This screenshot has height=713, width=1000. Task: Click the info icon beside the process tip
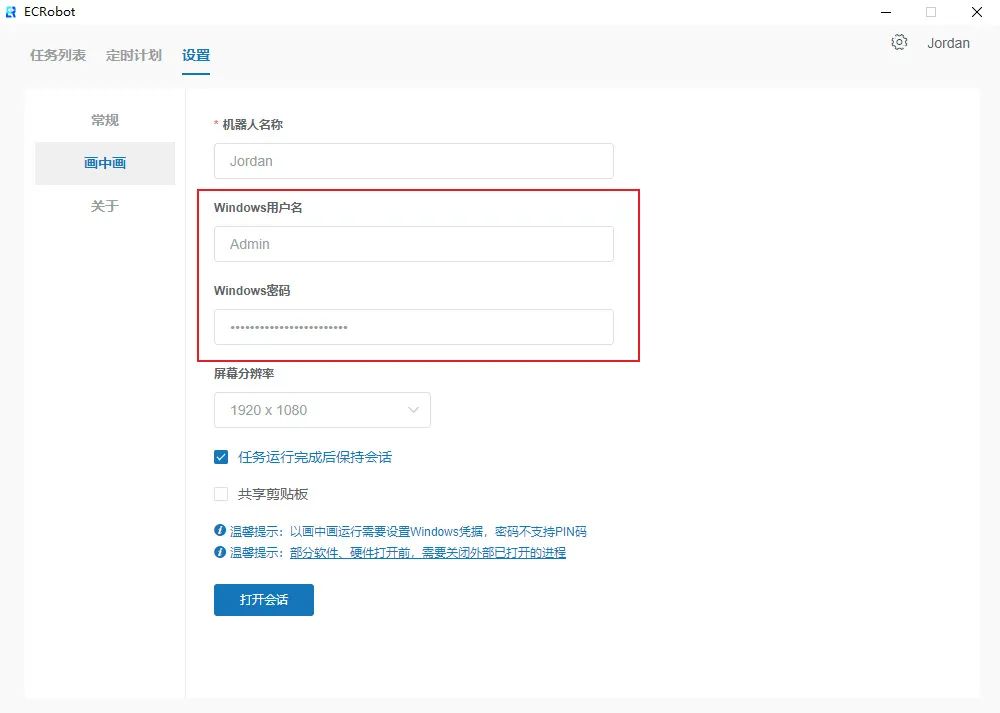click(220, 552)
